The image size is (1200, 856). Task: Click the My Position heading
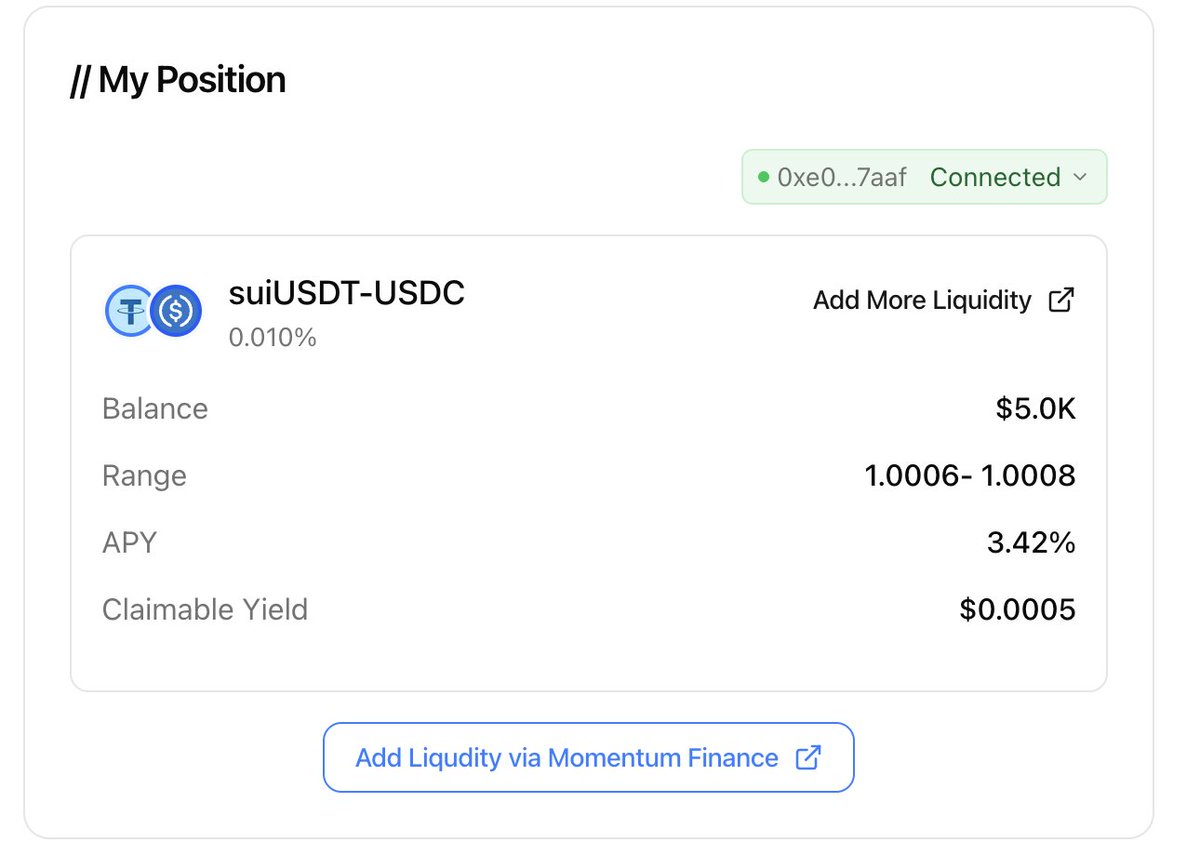178,80
